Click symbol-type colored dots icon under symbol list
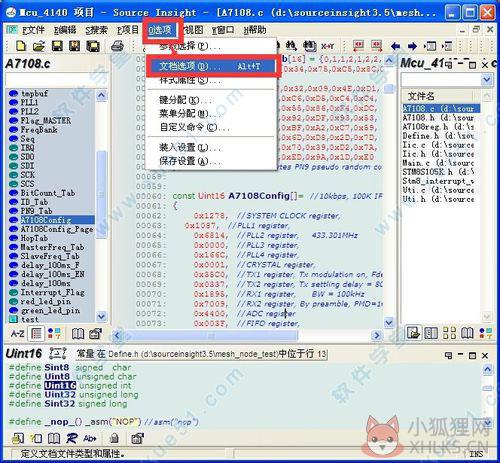 (54, 334)
